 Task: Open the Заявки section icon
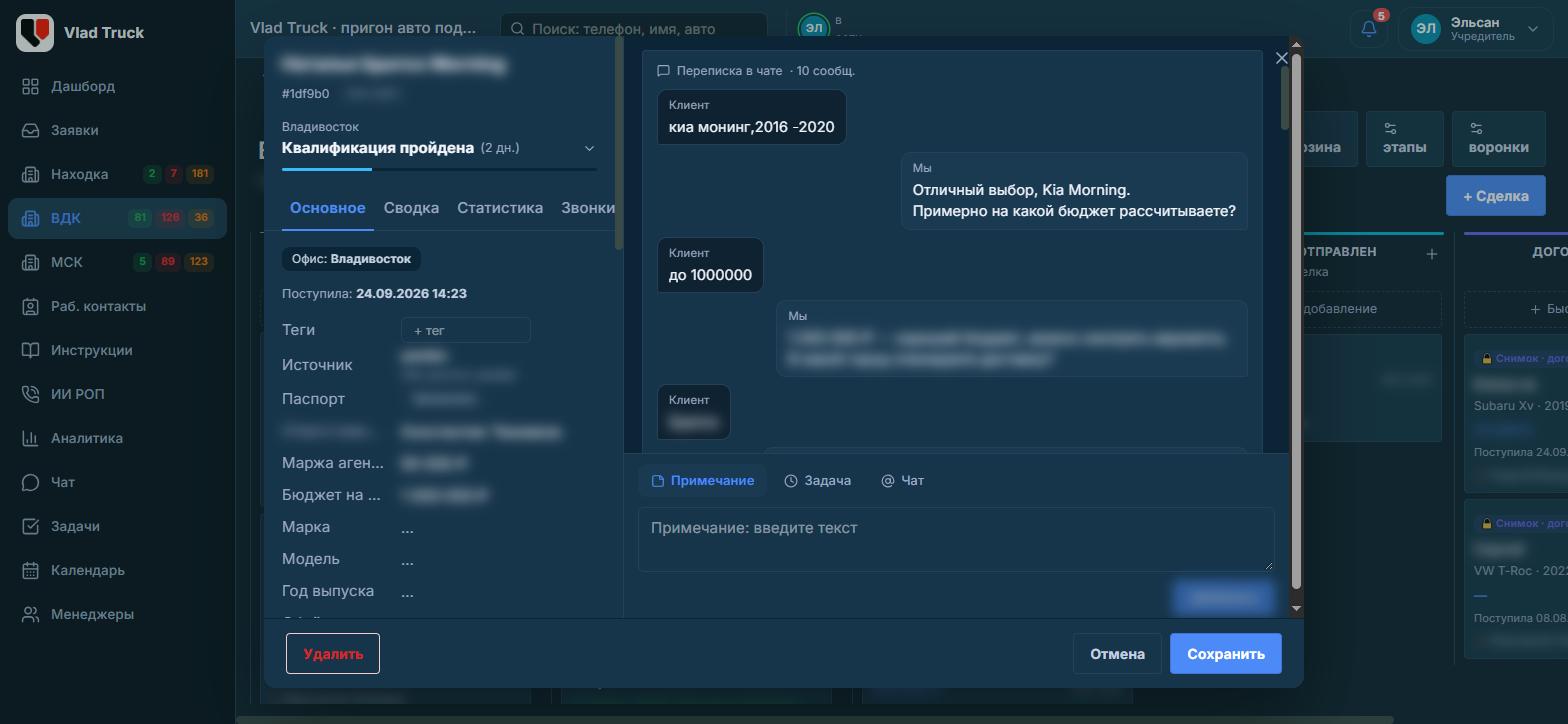pos(31,130)
